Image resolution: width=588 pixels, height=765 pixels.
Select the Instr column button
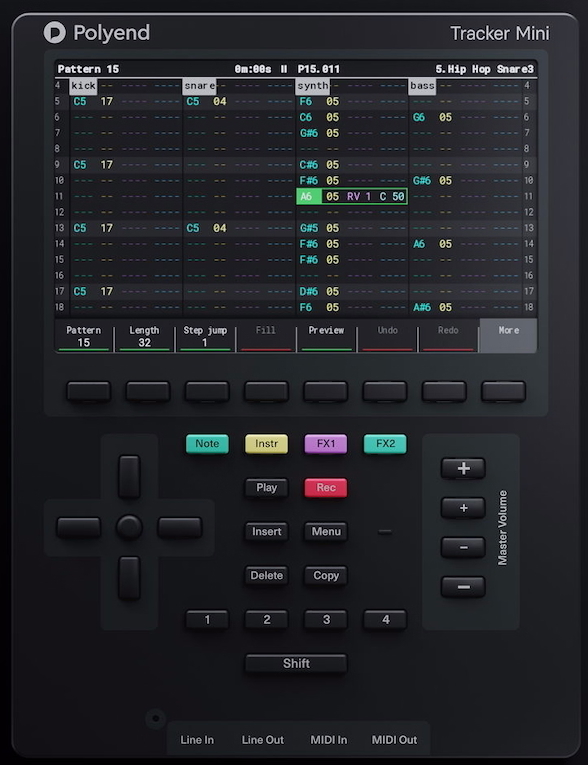(x=266, y=444)
